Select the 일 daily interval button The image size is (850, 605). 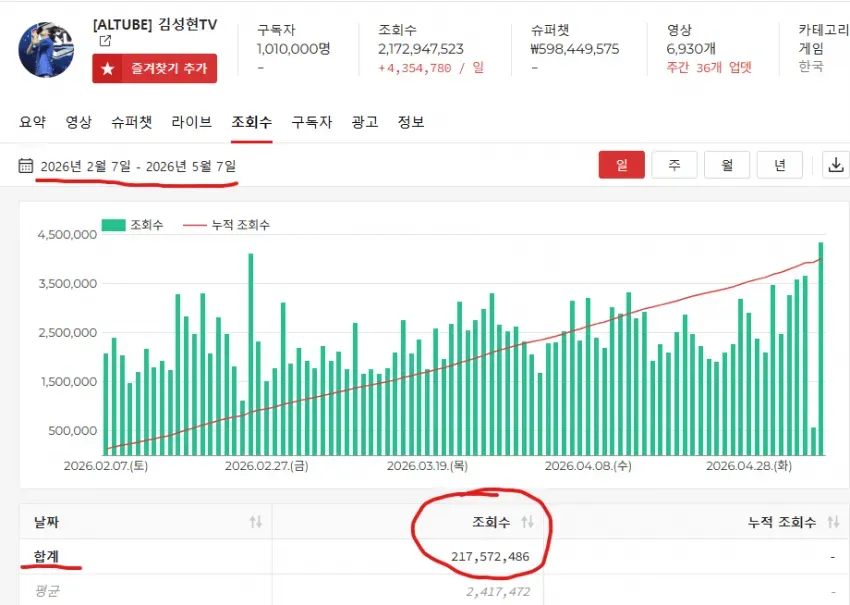pos(622,165)
